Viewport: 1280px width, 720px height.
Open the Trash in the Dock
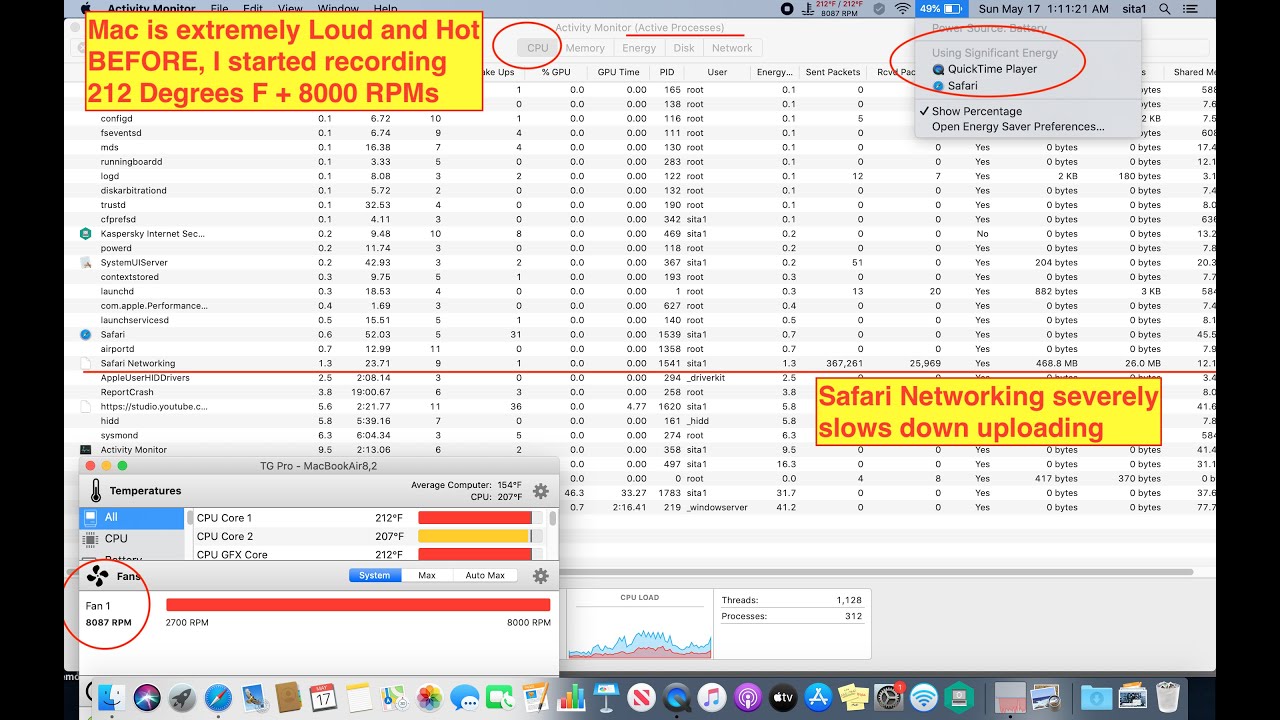[x=1168, y=697]
